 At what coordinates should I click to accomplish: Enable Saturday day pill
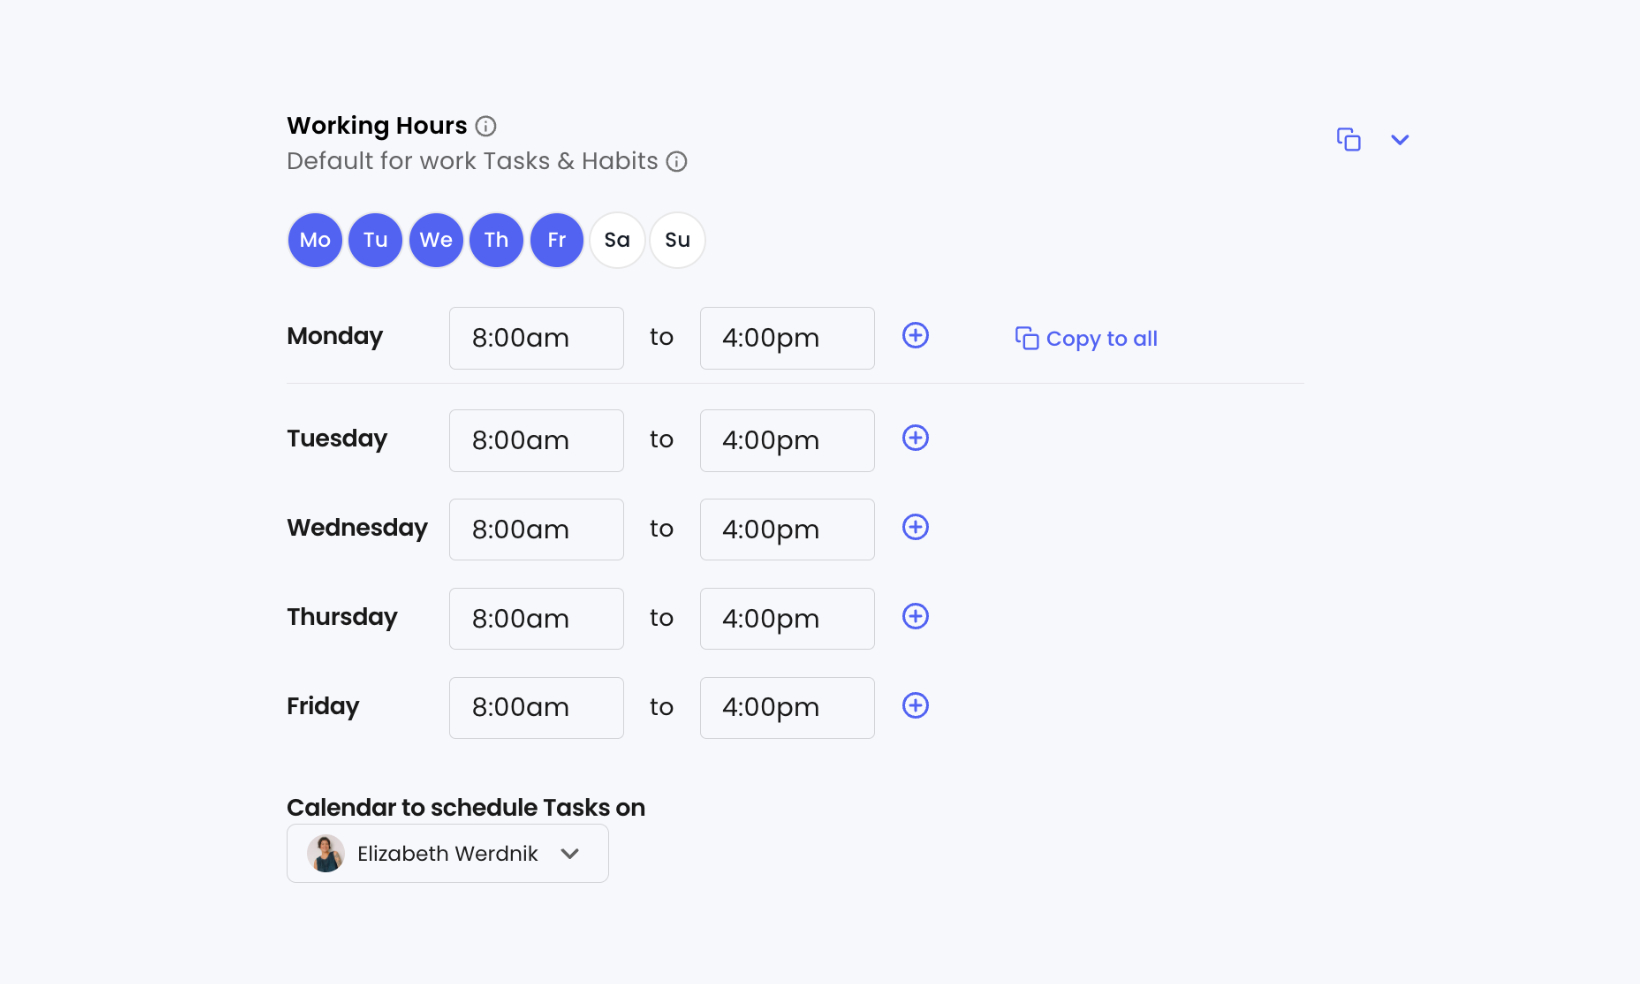click(x=617, y=240)
